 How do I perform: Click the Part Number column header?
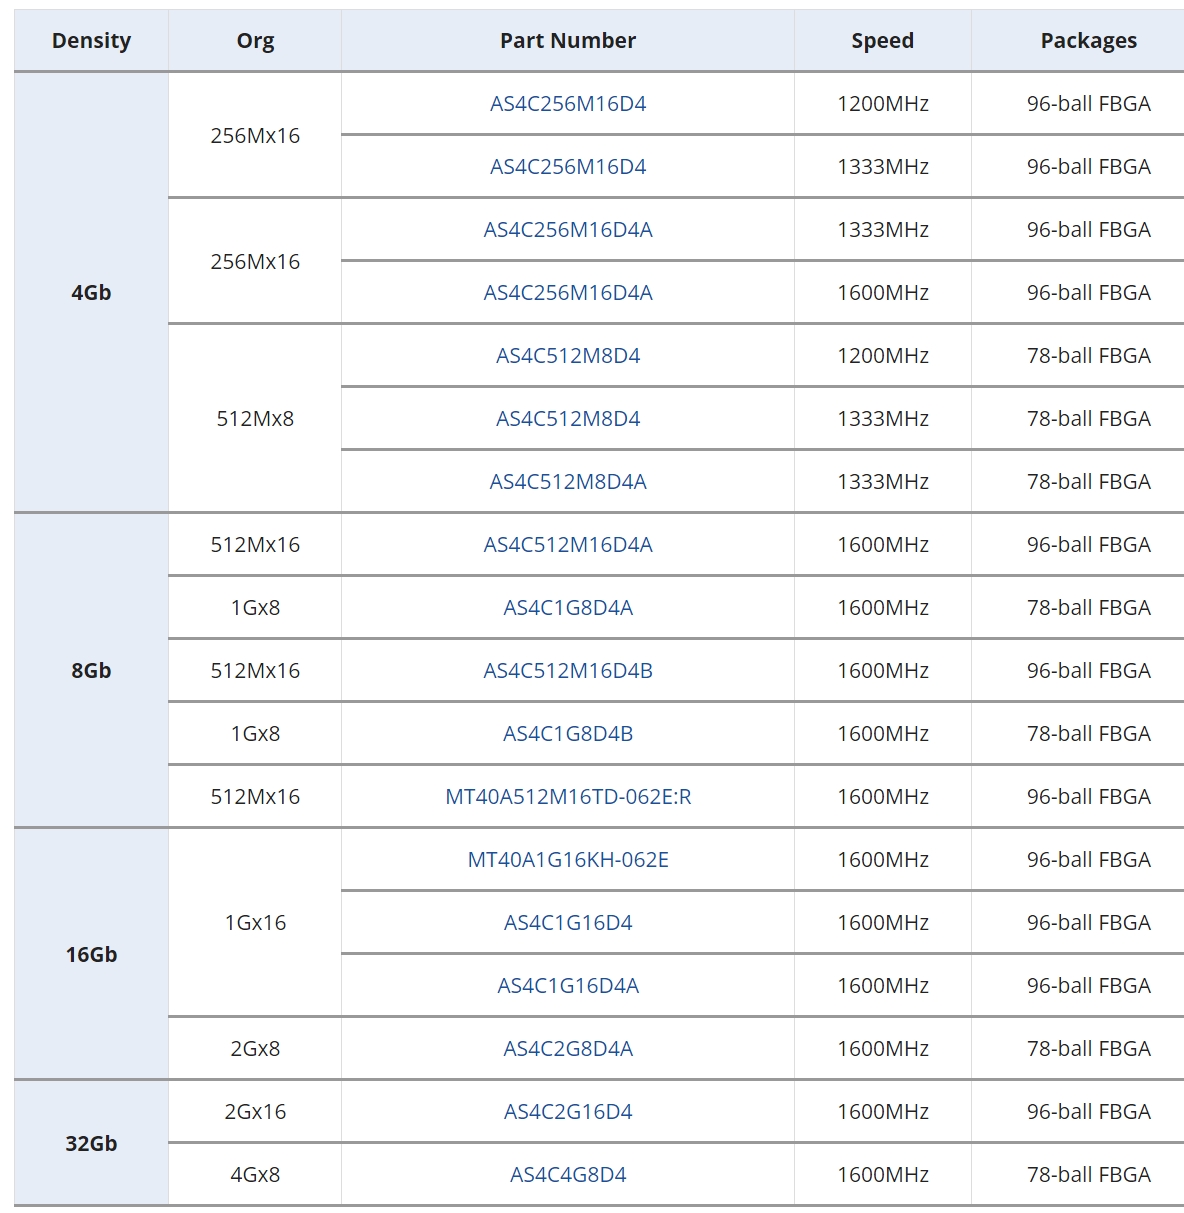pyautogui.click(x=567, y=41)
